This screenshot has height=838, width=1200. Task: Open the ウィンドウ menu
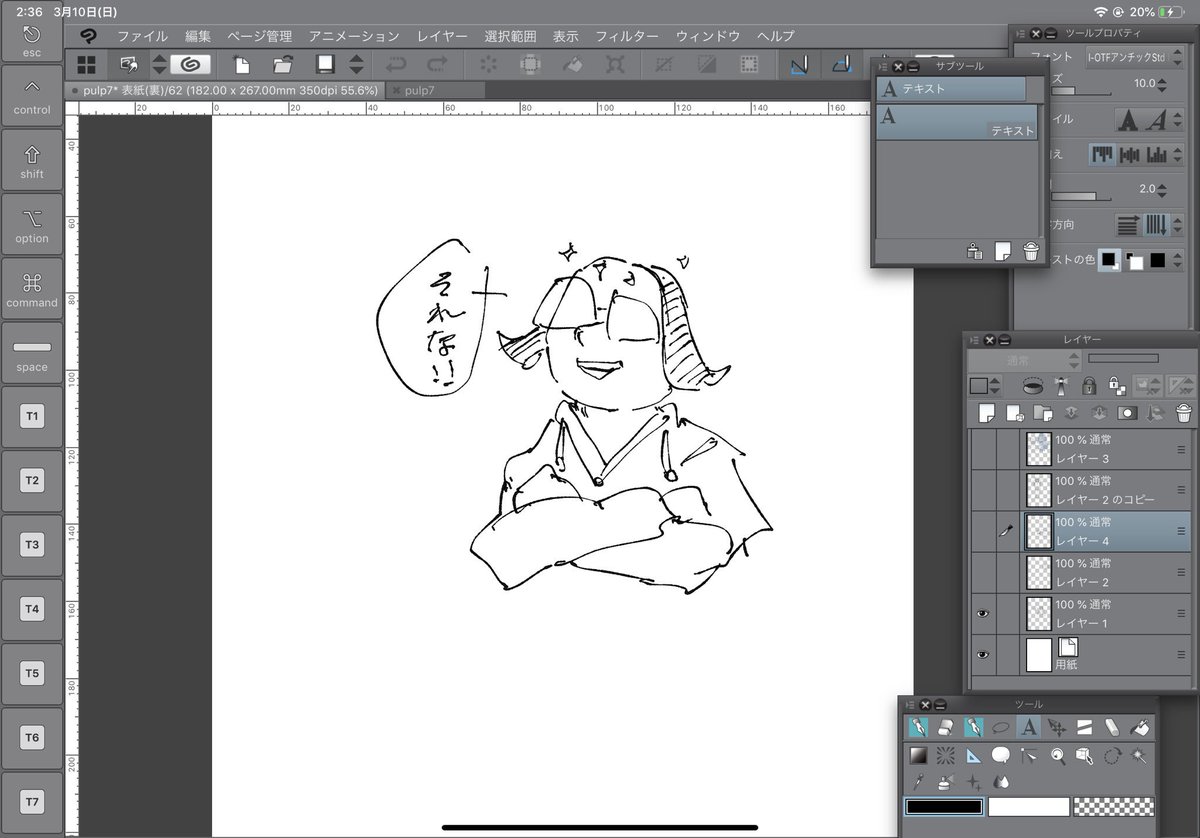(708, 36)
